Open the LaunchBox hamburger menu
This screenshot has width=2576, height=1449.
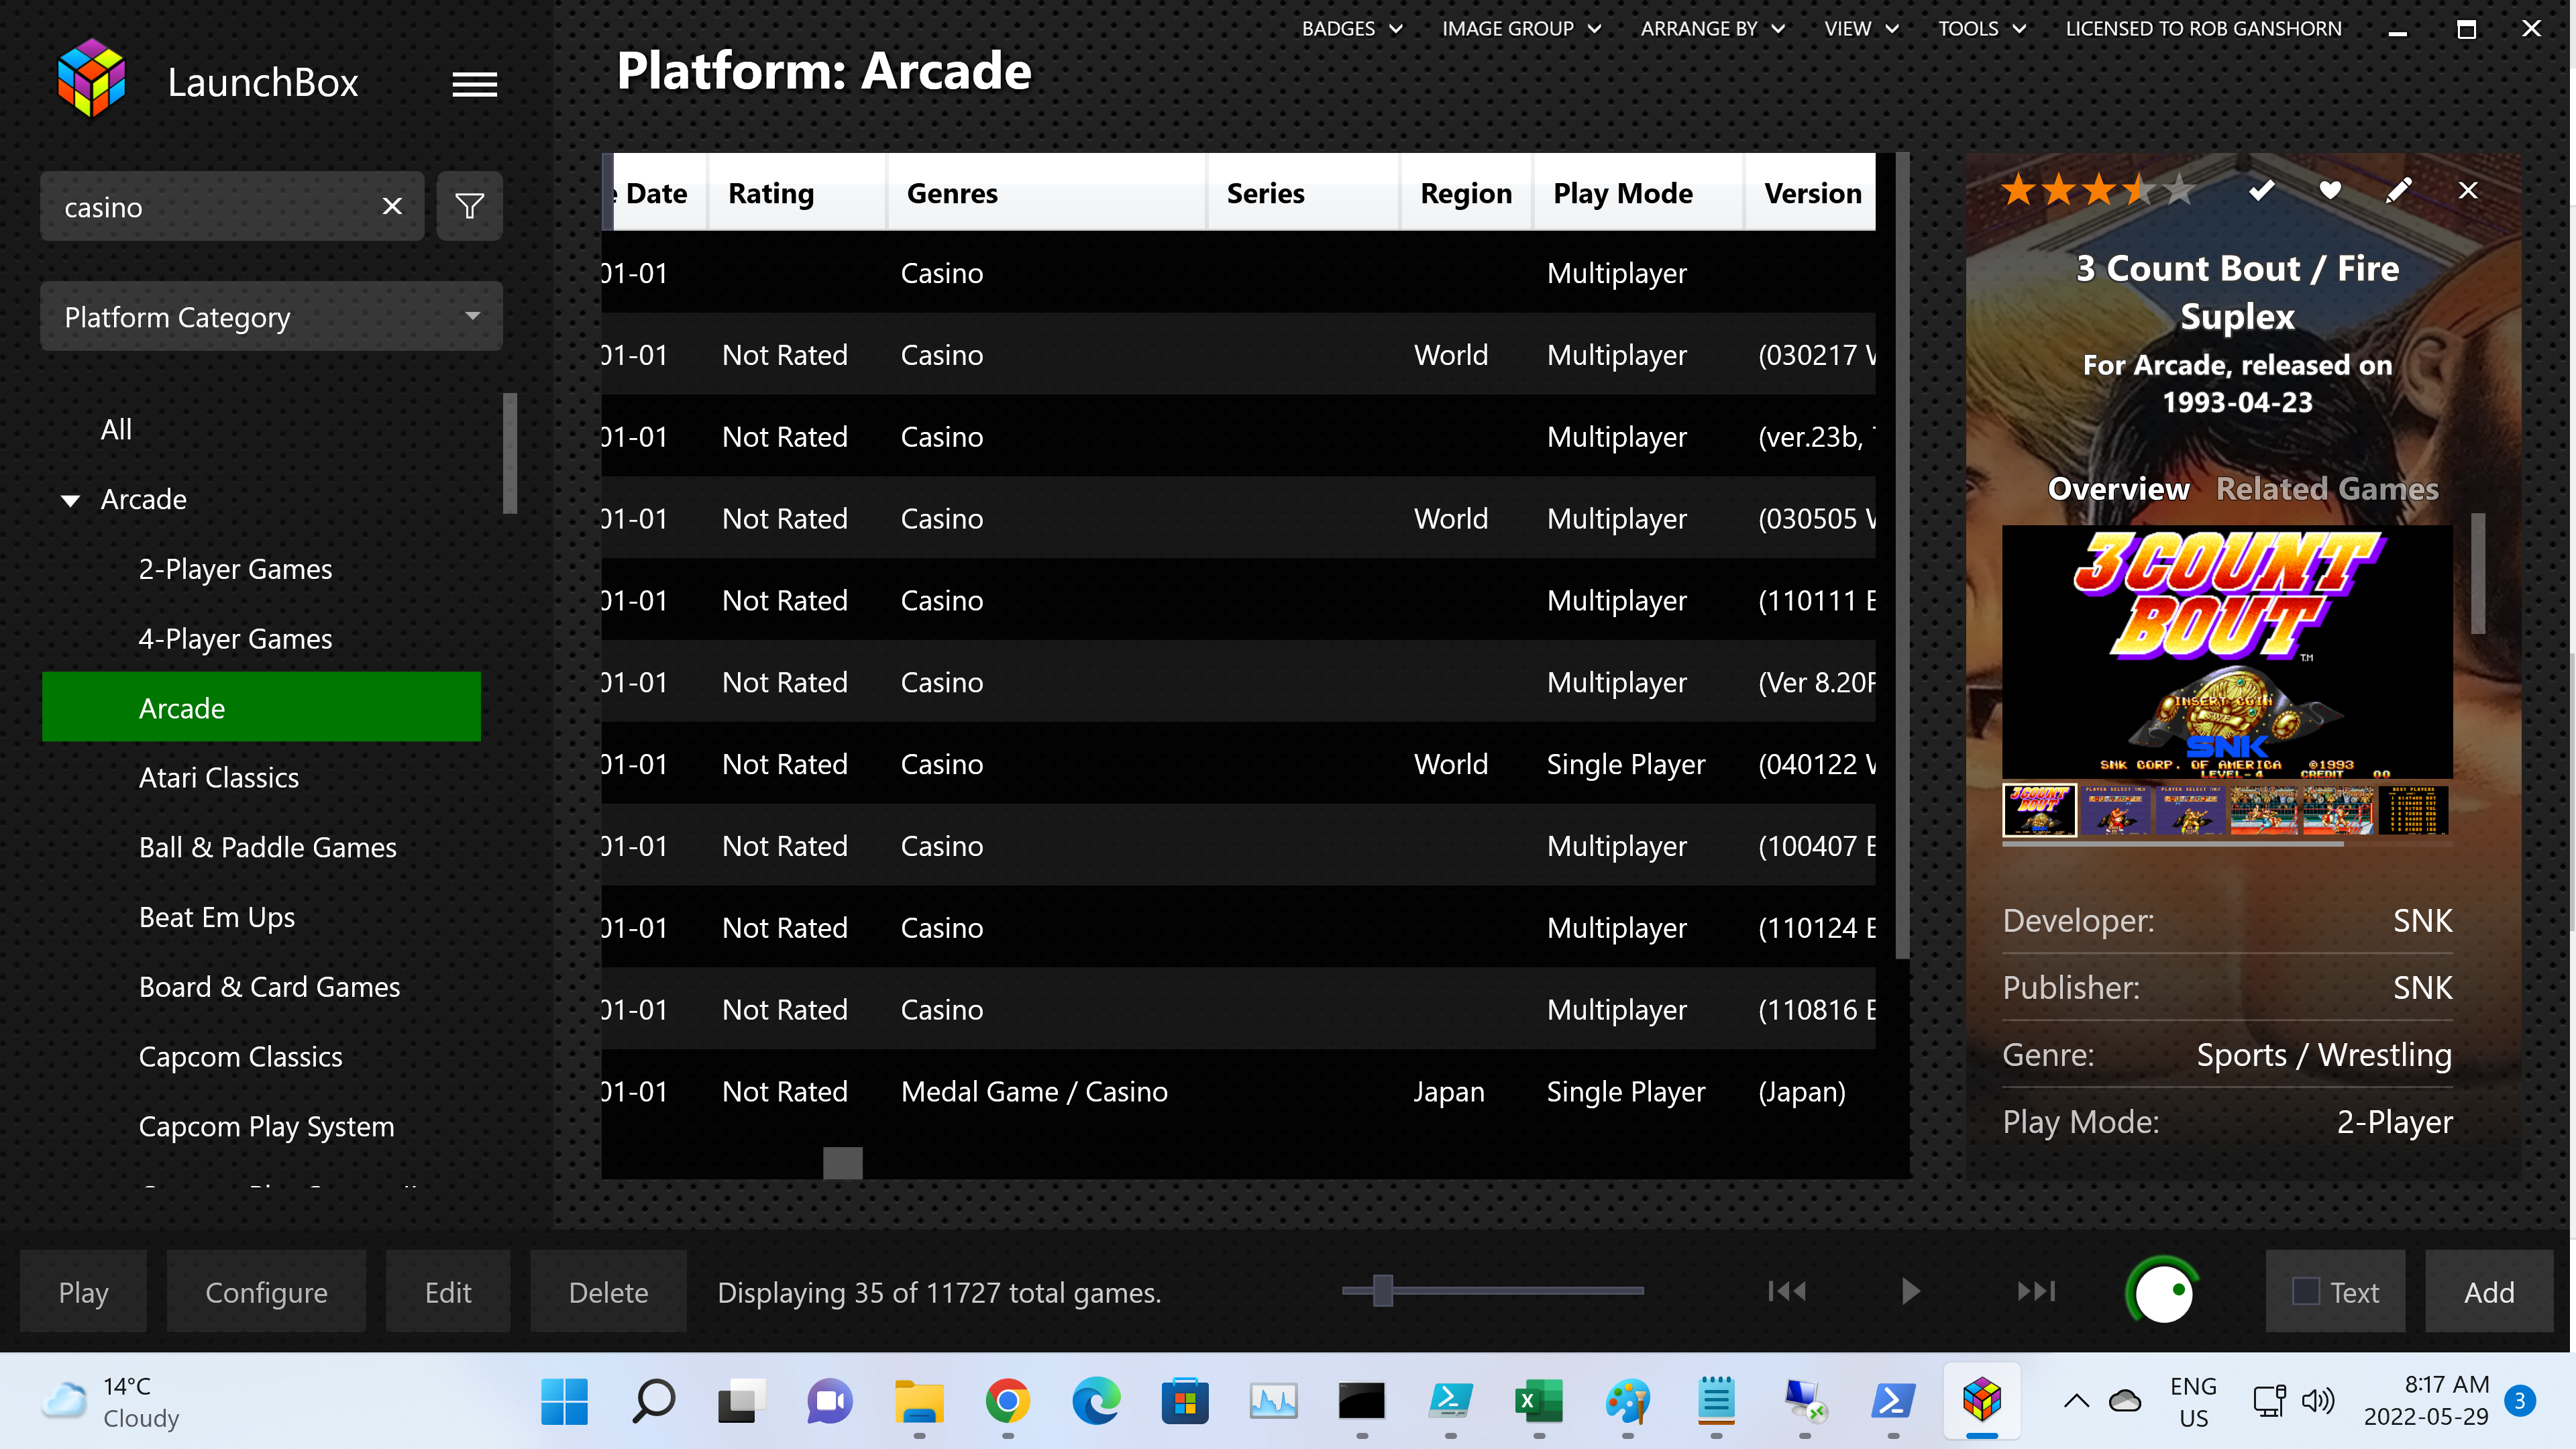click(x=474, y=84)
